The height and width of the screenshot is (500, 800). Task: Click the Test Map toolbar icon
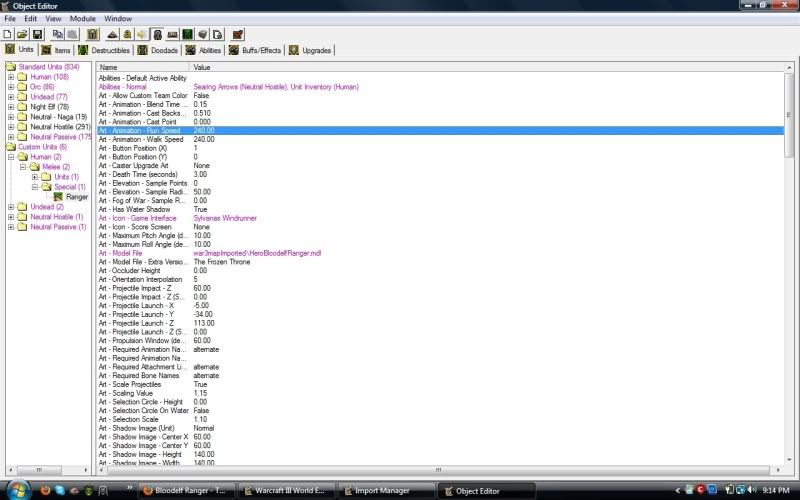pyautogui.click(x=238, y=34)
